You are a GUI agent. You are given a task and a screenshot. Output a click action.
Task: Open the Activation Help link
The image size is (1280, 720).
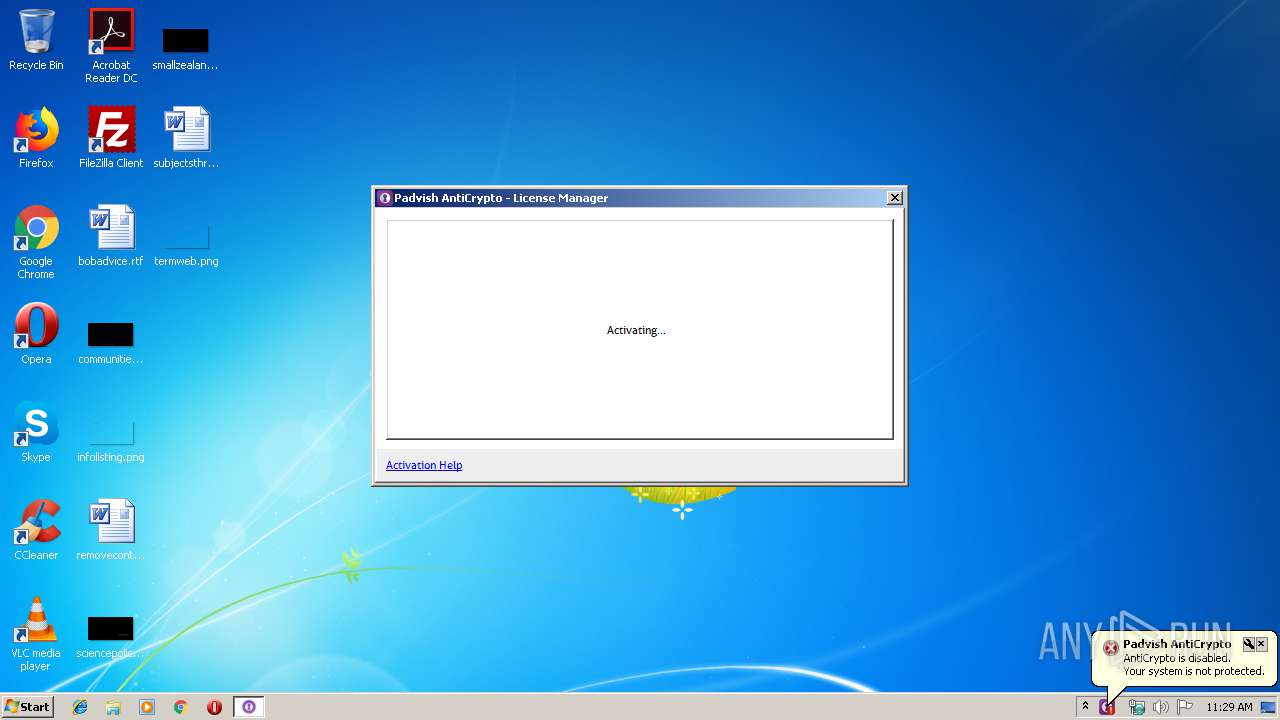424,465
